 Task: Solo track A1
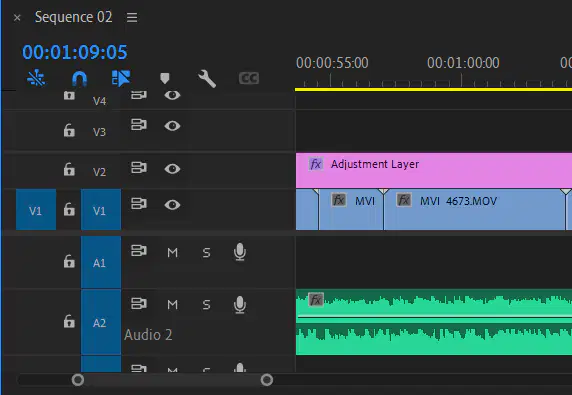coord(206,252)
